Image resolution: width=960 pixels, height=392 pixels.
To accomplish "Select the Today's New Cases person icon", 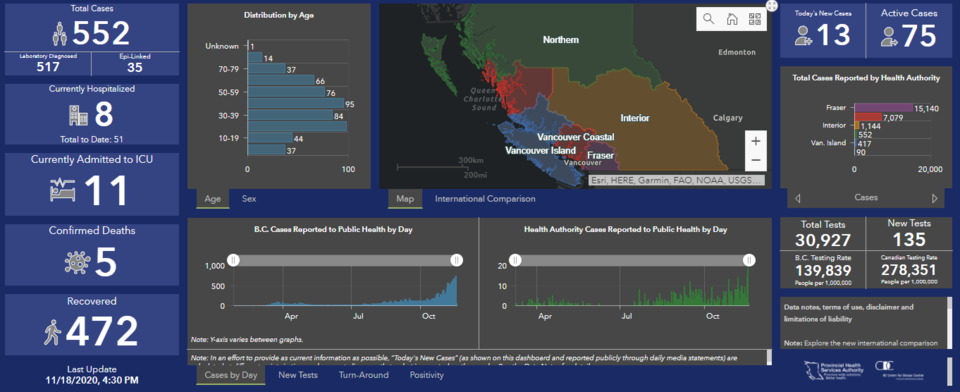I will [x=803, y=36].
